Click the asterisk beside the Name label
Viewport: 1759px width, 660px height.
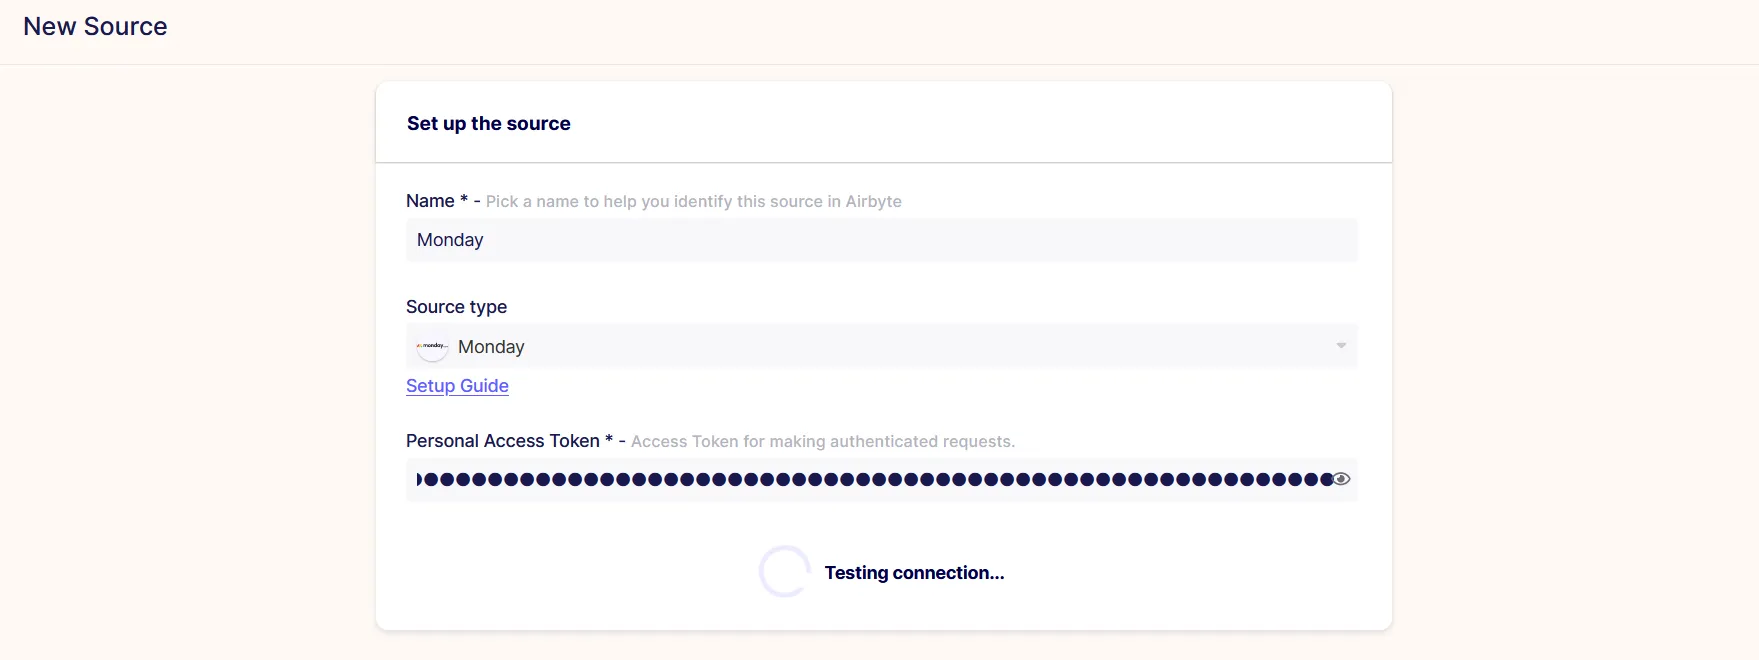point(464,199)
